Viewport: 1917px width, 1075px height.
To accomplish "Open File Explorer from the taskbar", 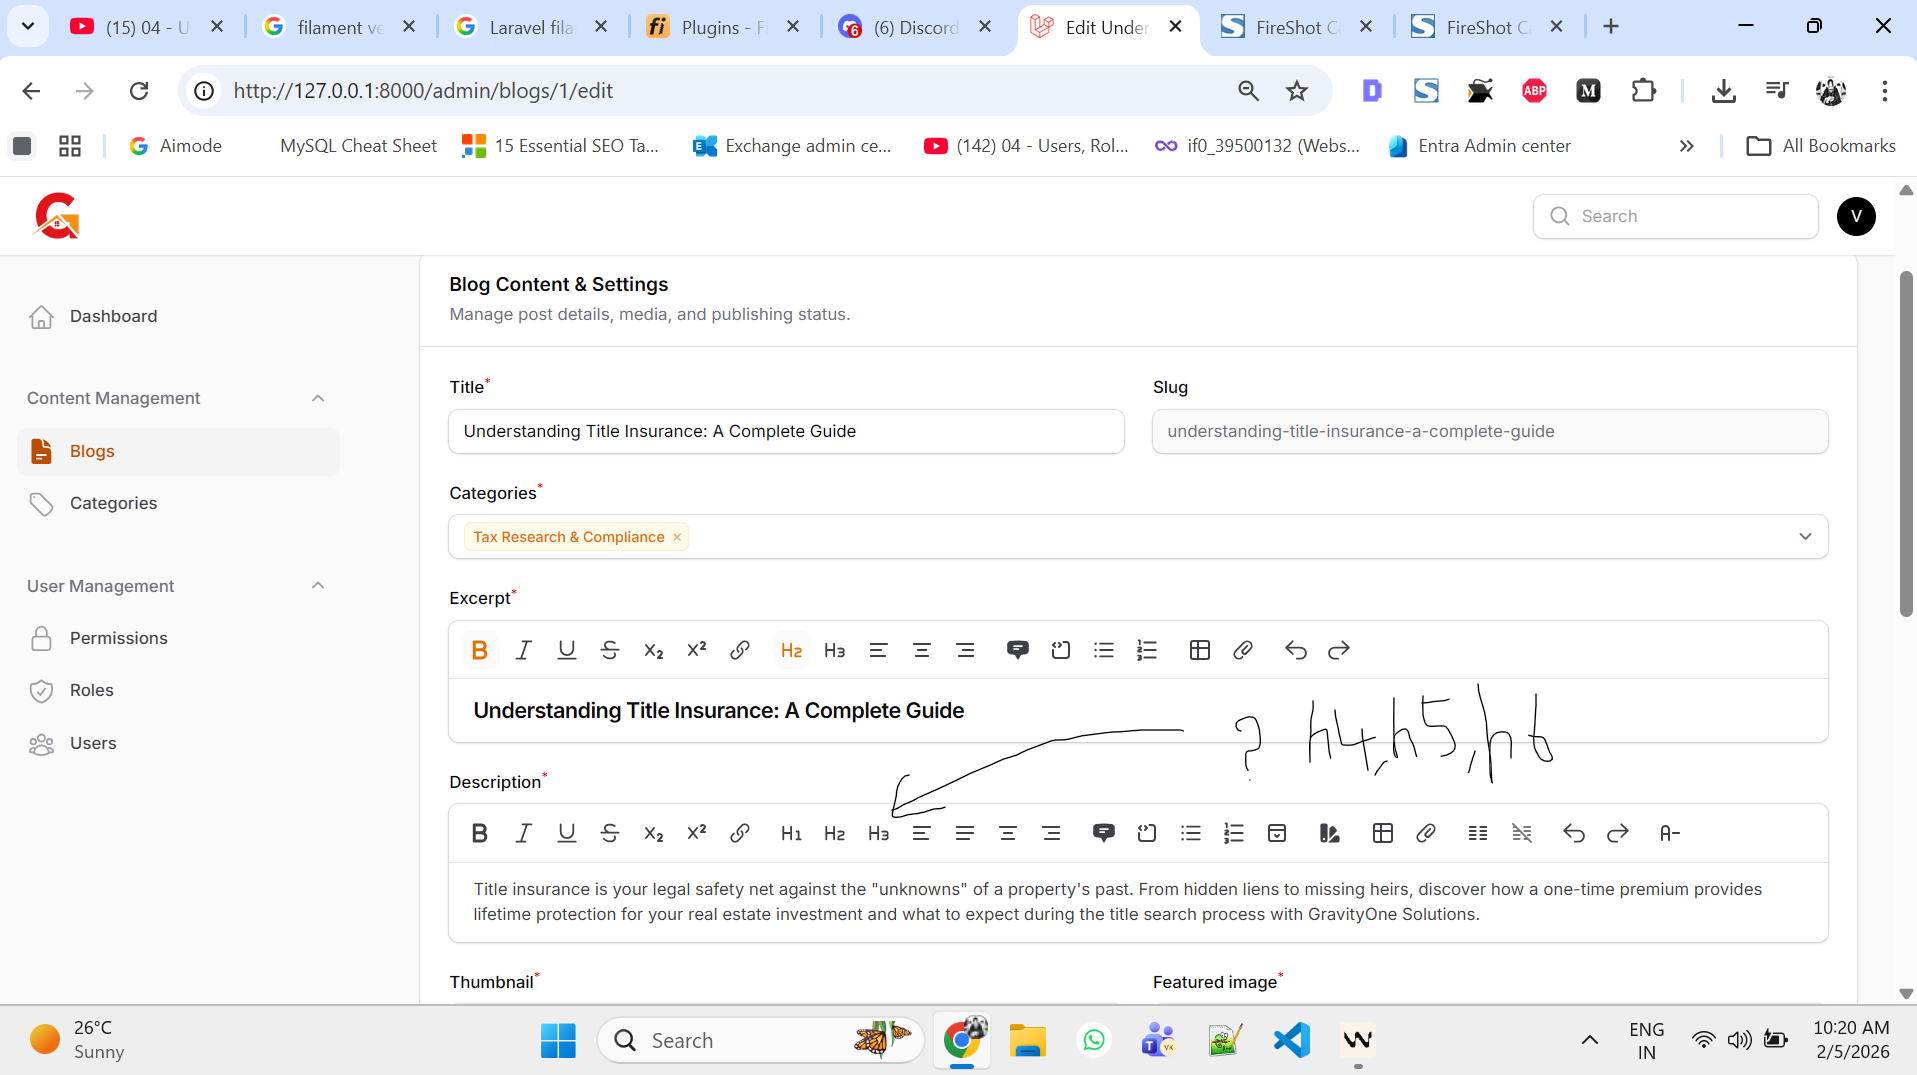I will pos(1027,1041).
